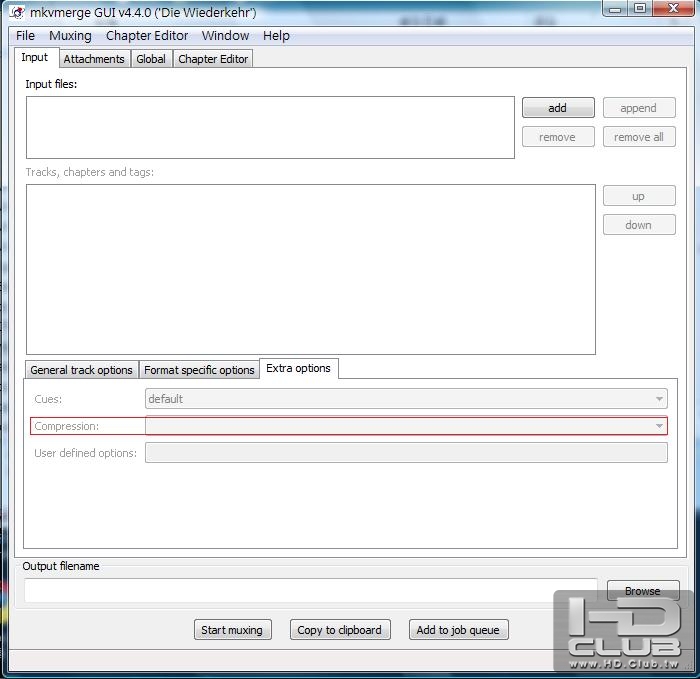
Task: Click the down button for tracks
Action: 639,225
